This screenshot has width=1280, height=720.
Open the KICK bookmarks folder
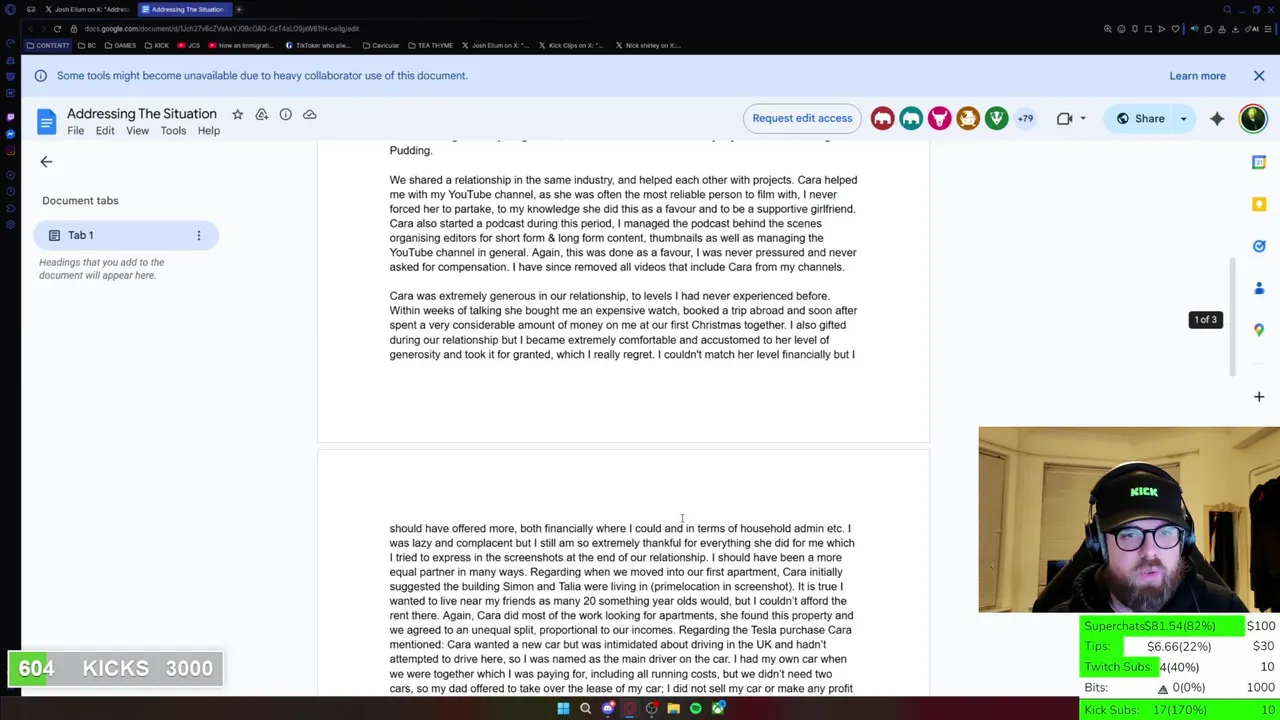point(157,45)
